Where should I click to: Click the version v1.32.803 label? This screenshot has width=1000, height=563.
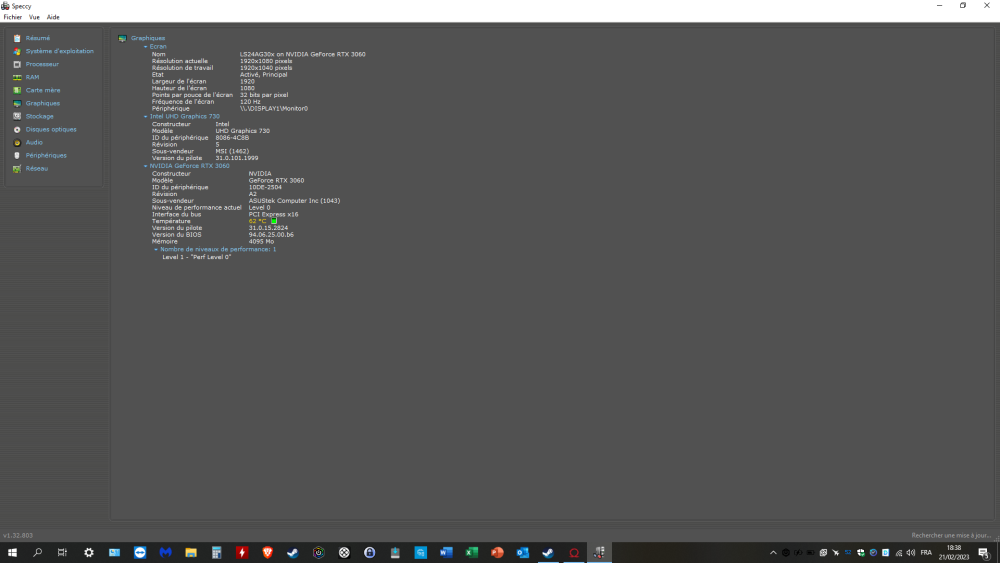tap(18, 536)
